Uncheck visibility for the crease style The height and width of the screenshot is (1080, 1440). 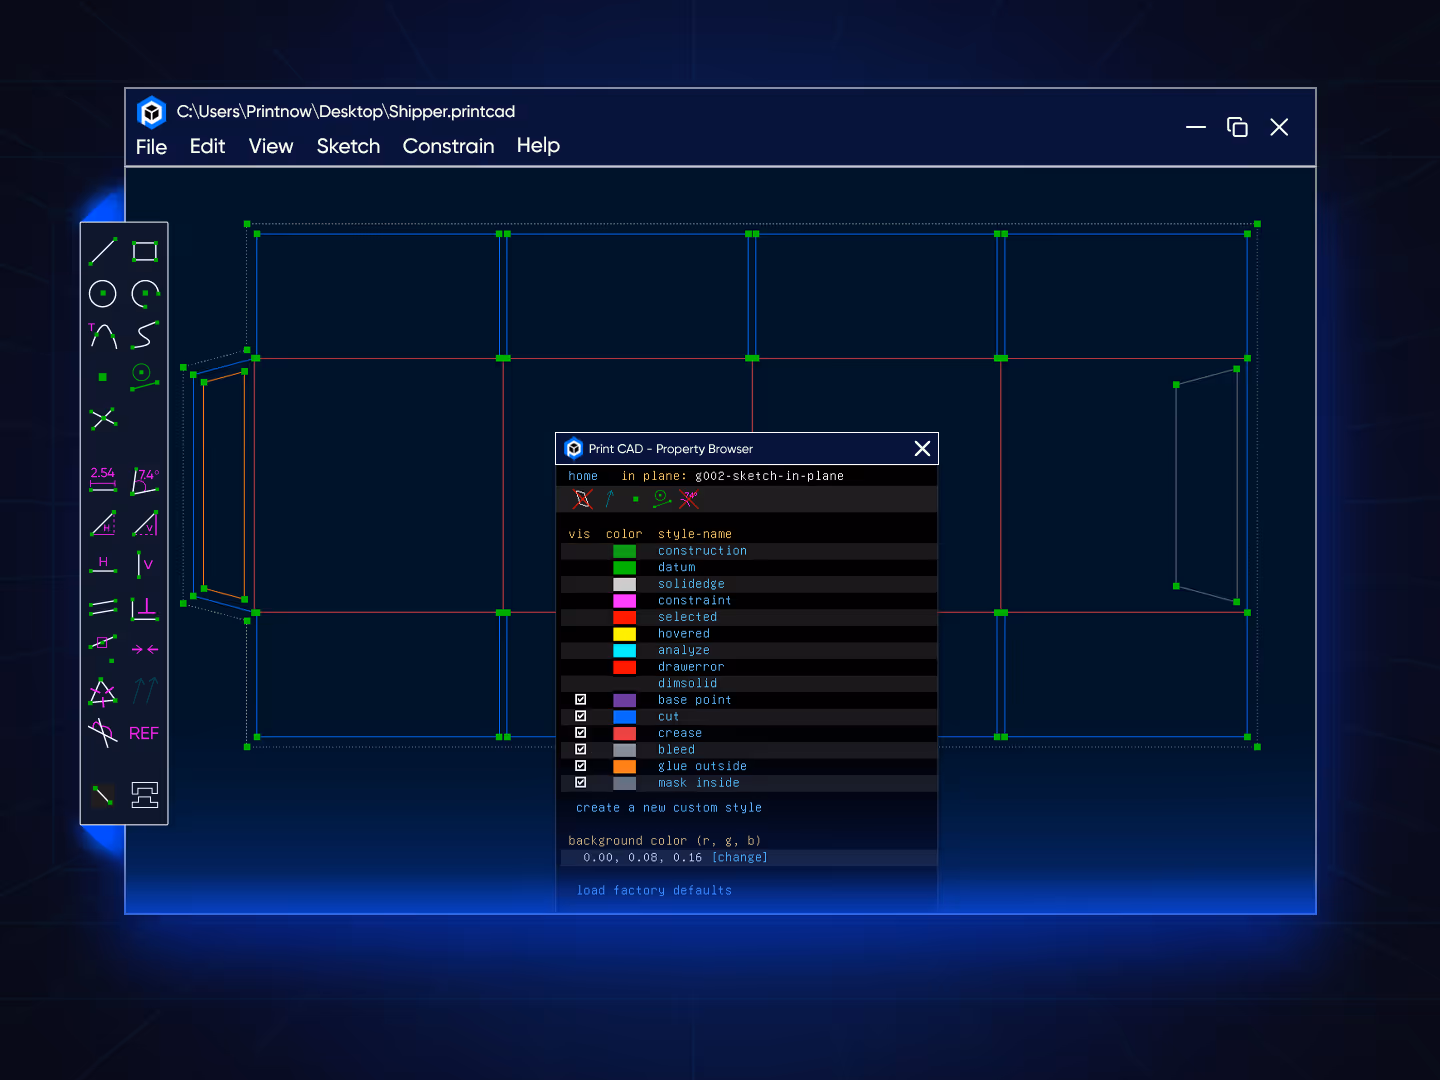581,732
